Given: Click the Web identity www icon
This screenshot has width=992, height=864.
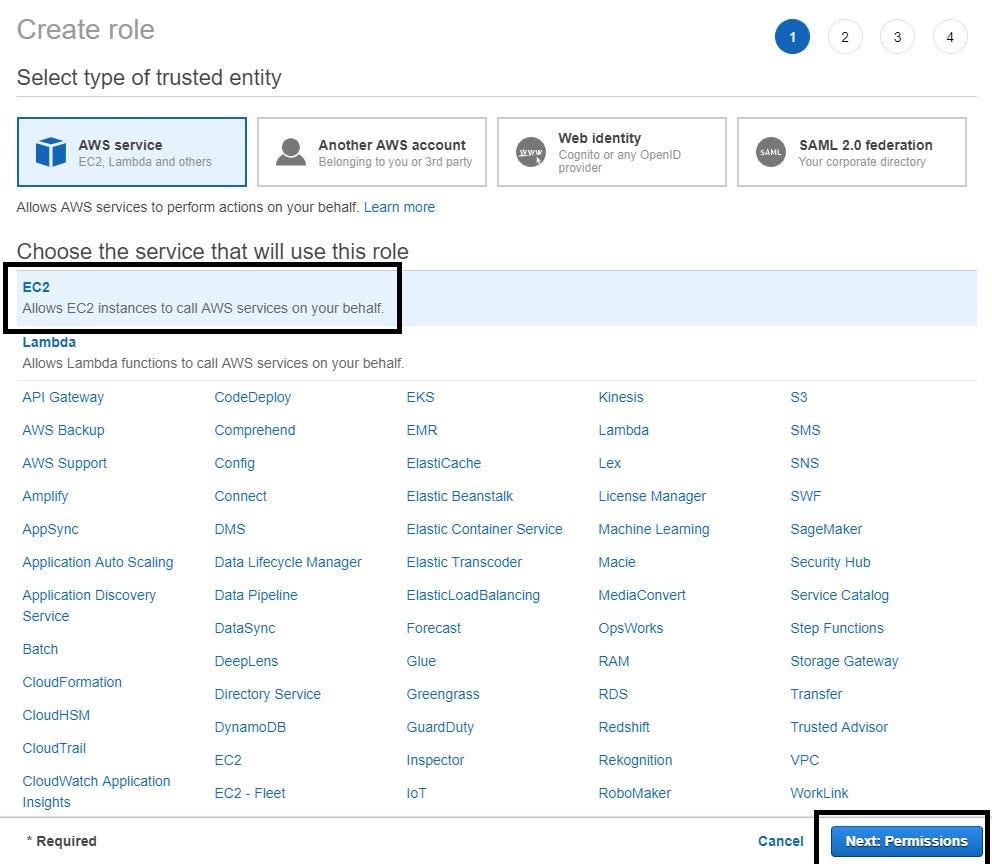Looking at the screenshot, I should coord(531,152).
